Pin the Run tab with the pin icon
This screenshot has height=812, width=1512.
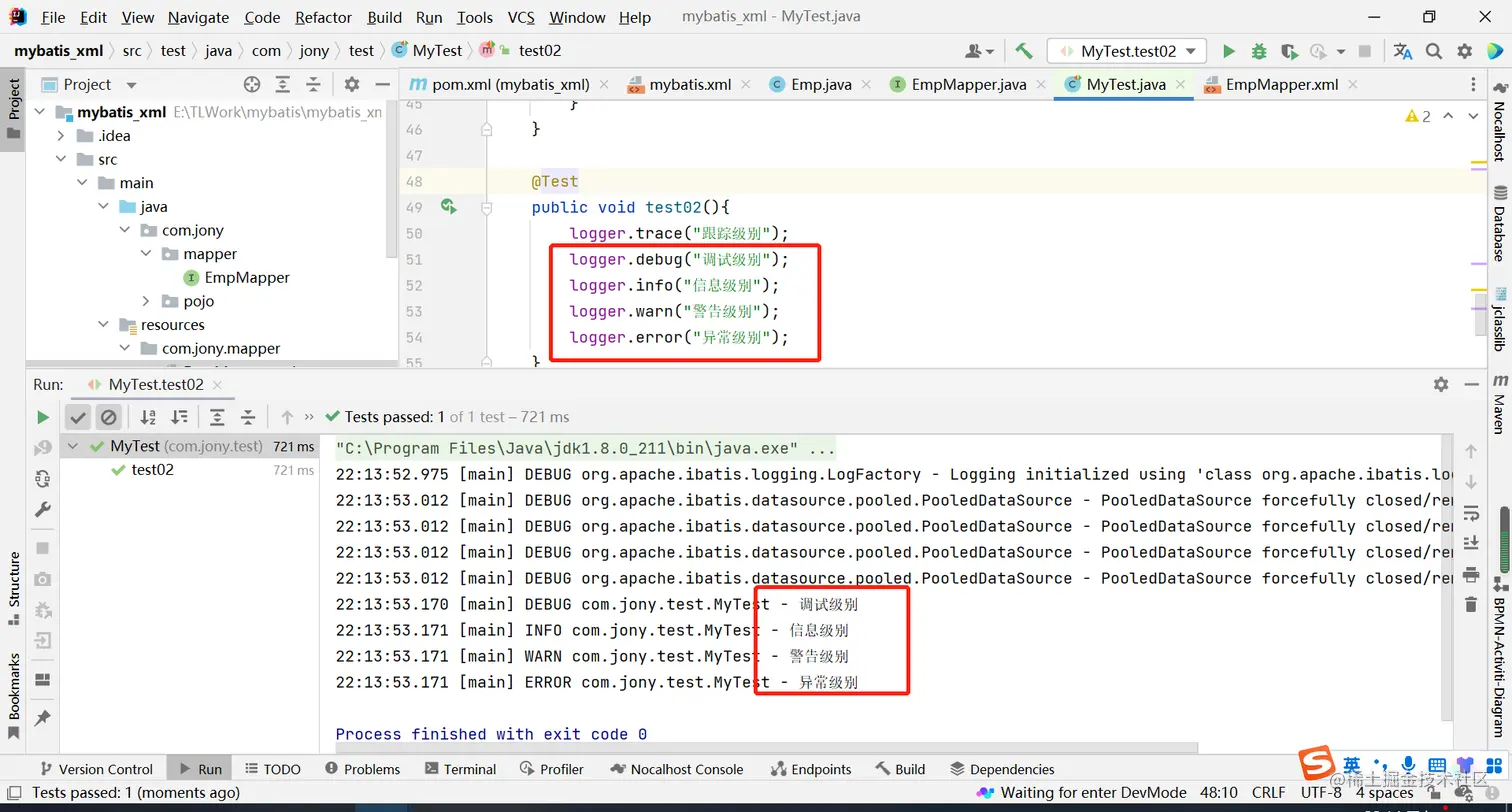coord(42,718)
